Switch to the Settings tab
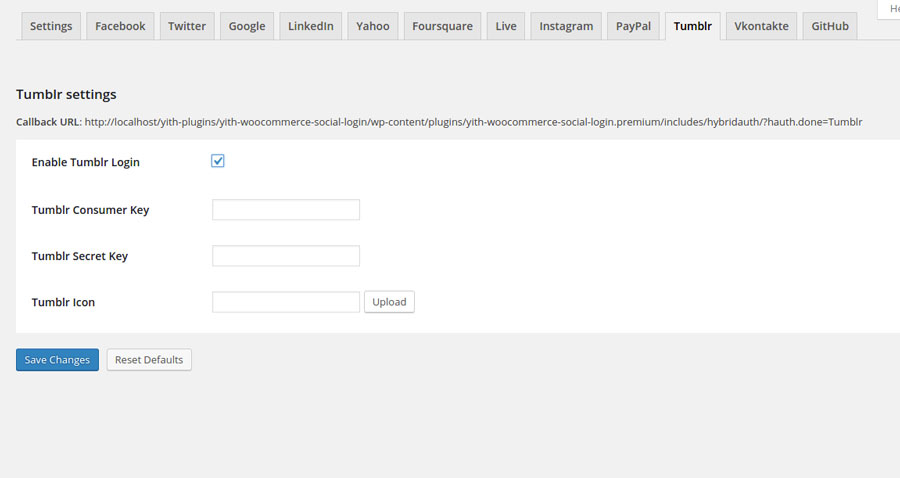 click(x=51, y=26)
